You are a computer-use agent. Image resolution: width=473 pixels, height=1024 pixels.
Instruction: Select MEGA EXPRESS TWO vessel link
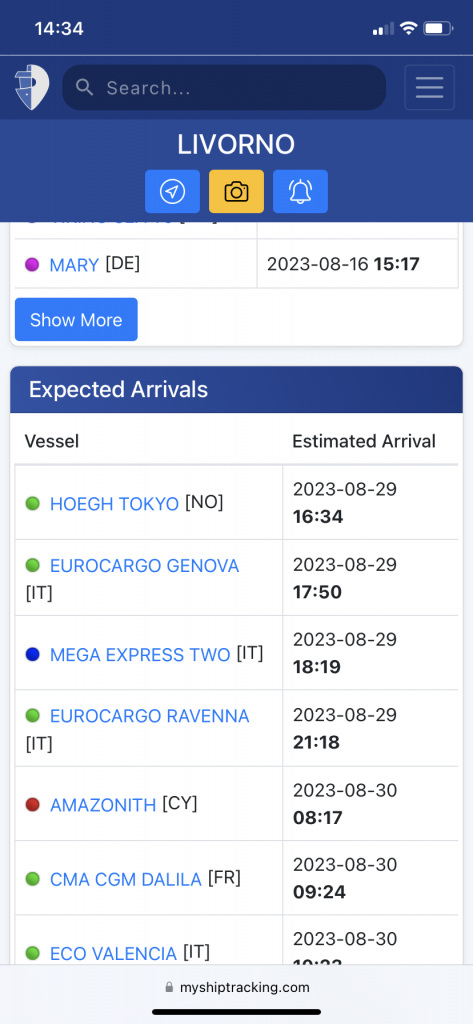coord(140,654)
